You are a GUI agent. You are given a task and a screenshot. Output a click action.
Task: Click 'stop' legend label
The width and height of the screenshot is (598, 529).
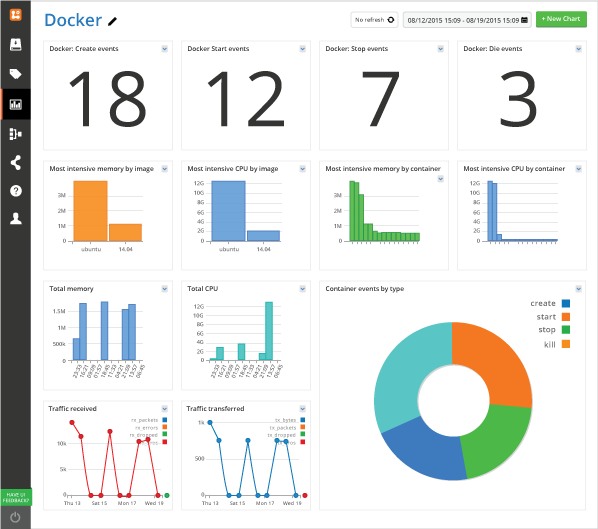pos(547,330)
